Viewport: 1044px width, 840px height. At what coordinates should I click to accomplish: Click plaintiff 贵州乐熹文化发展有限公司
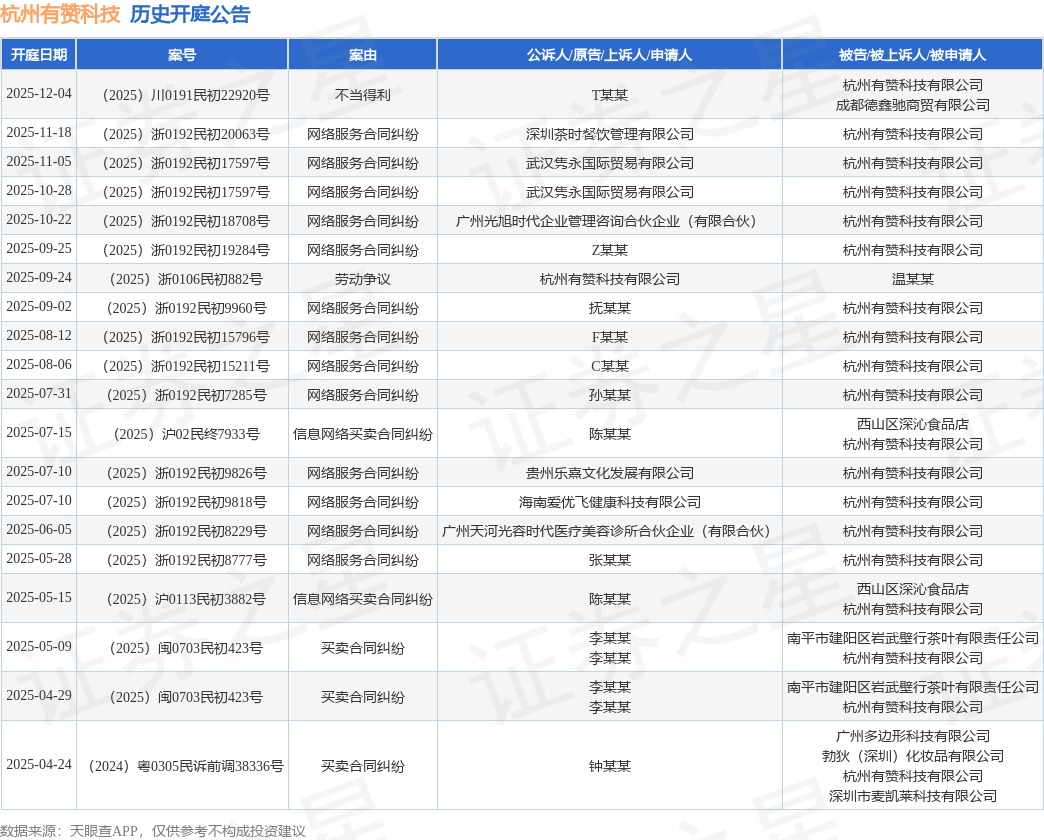coord(609,473)
